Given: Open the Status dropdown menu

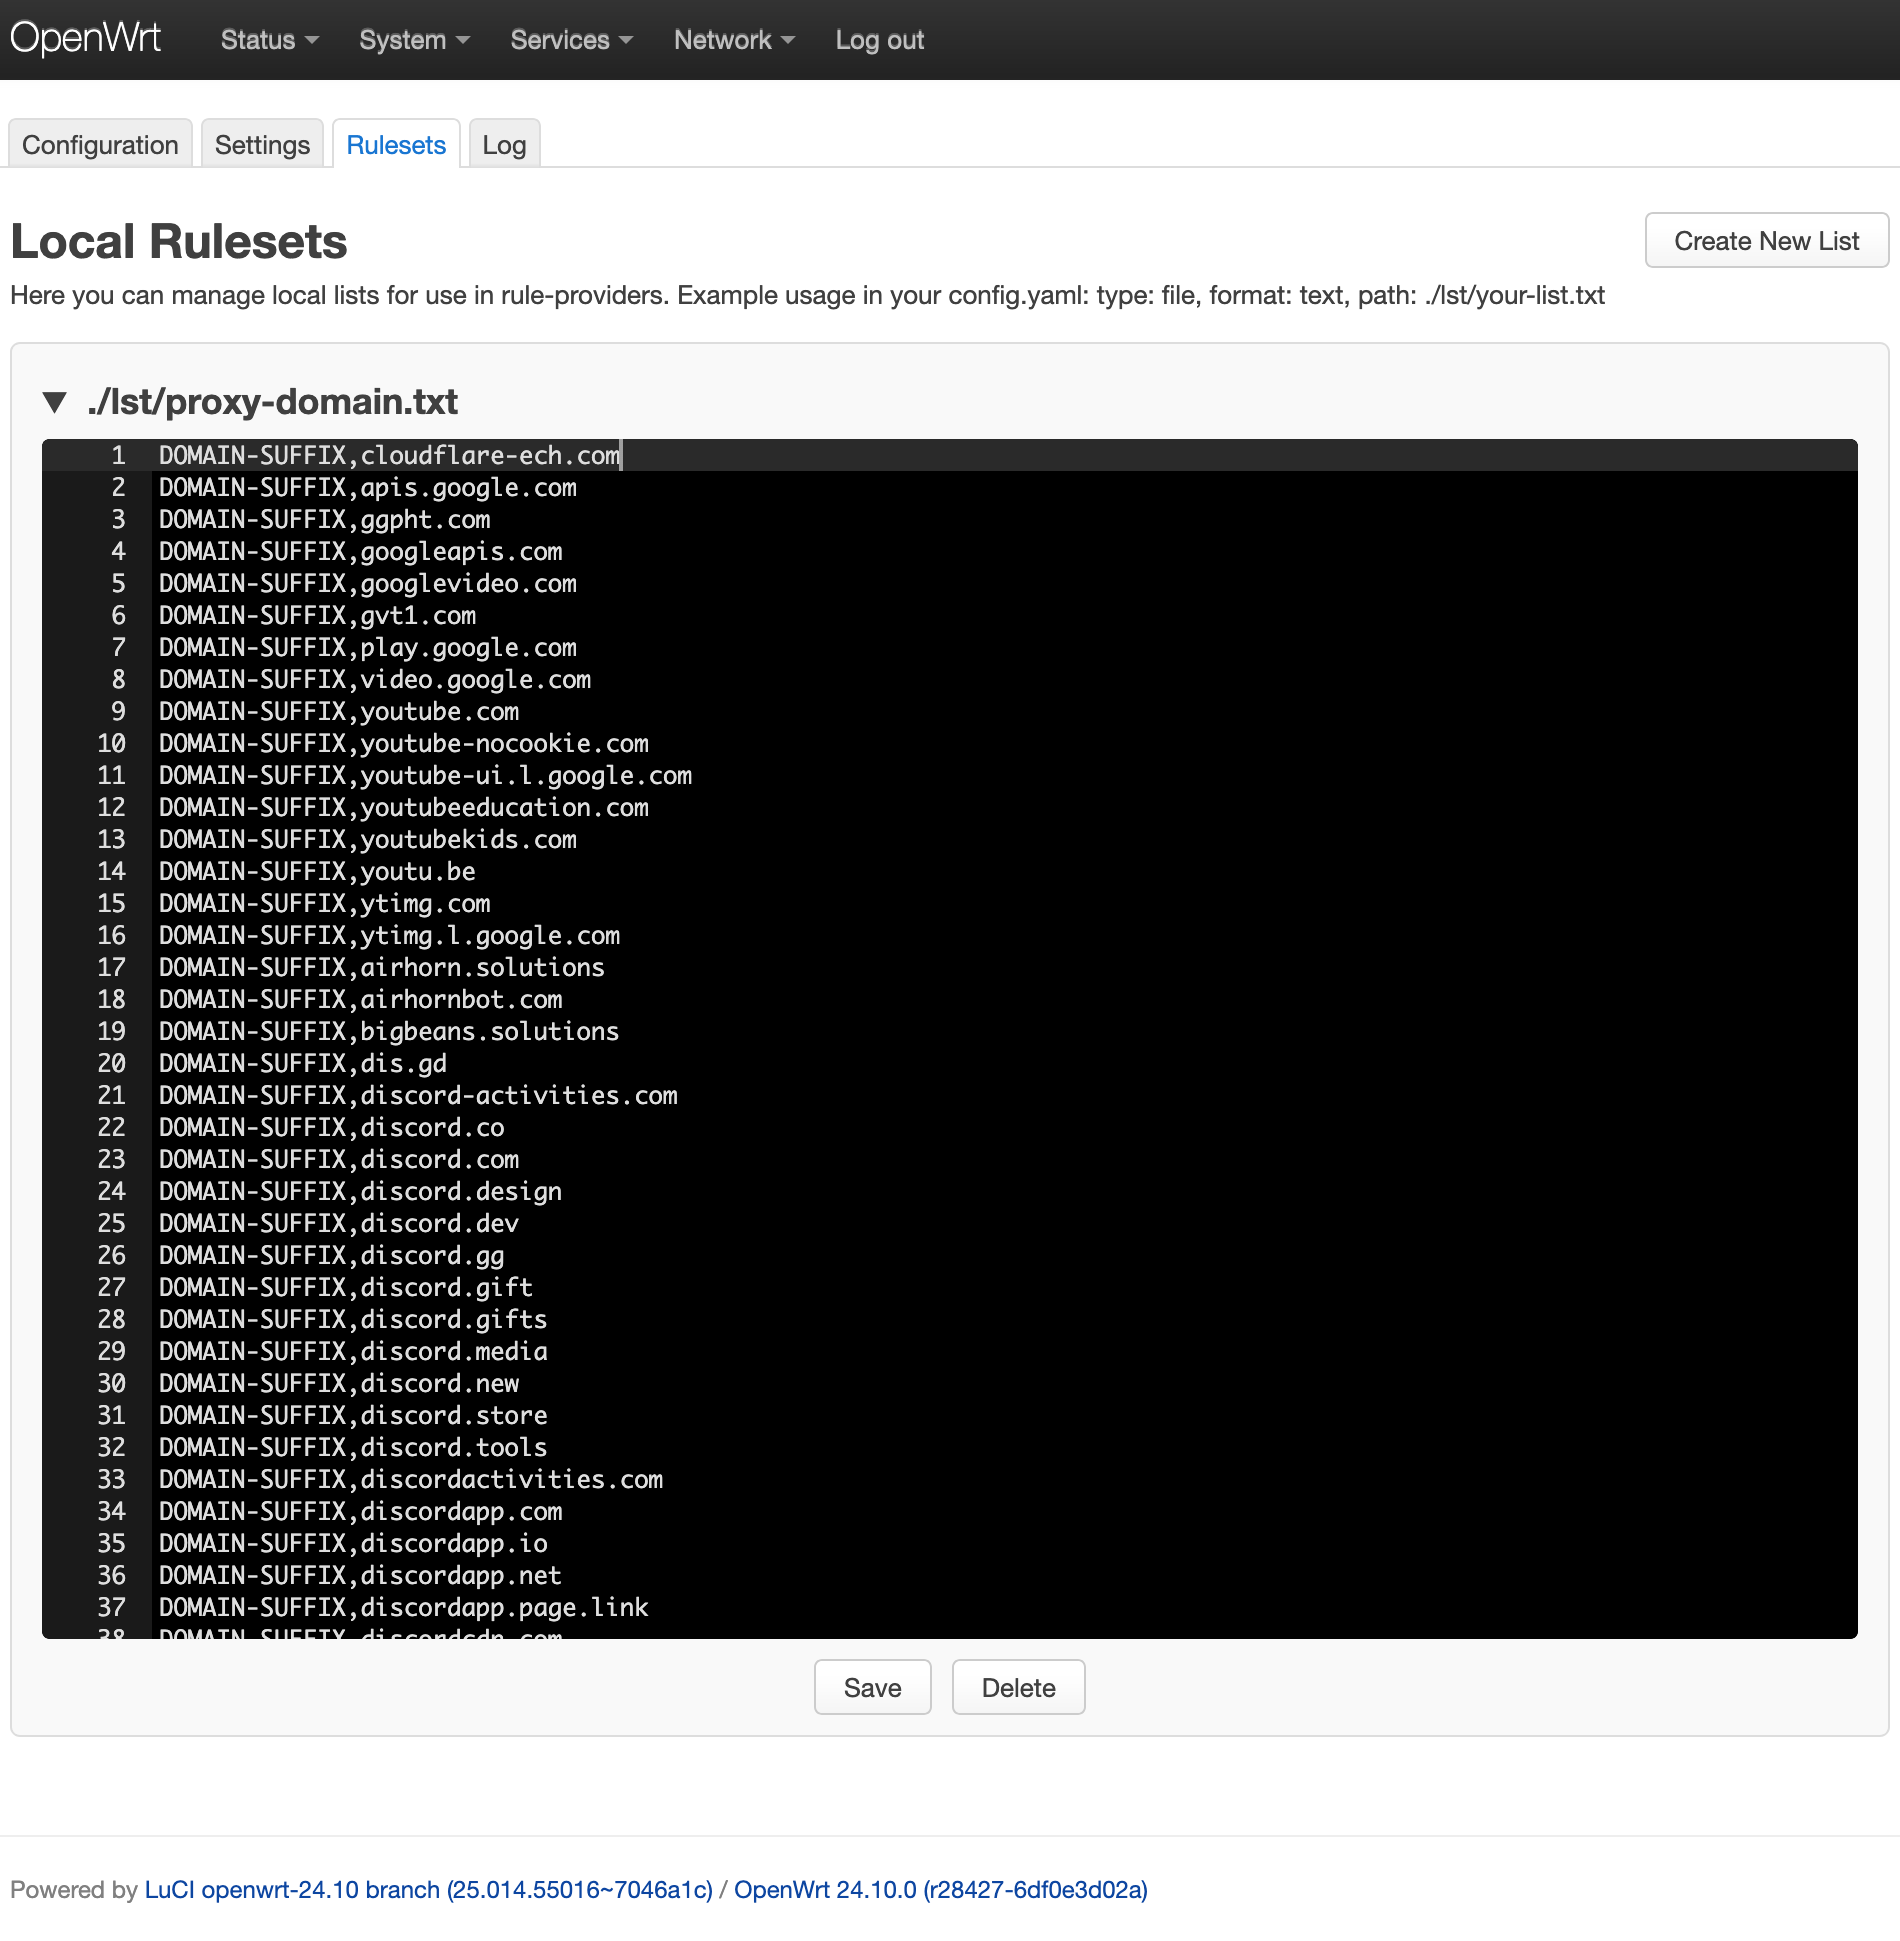Looking at the screenshot, I should 269,40.
